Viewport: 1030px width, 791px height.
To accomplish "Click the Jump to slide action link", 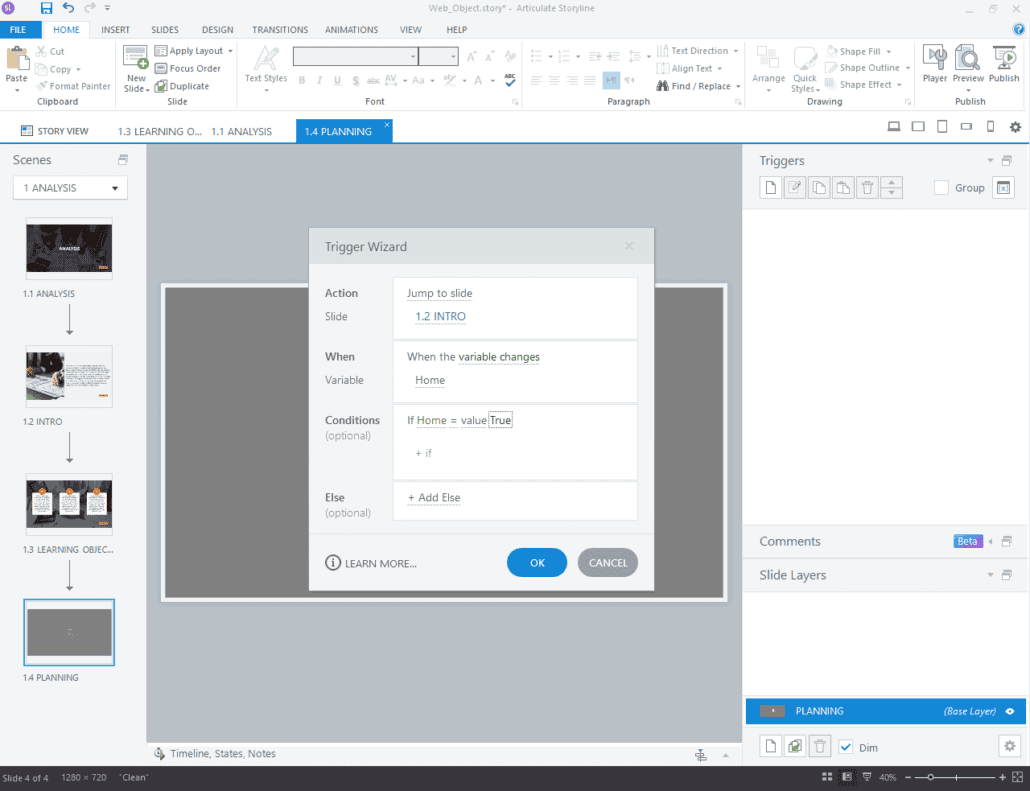I will pos(438,293).
